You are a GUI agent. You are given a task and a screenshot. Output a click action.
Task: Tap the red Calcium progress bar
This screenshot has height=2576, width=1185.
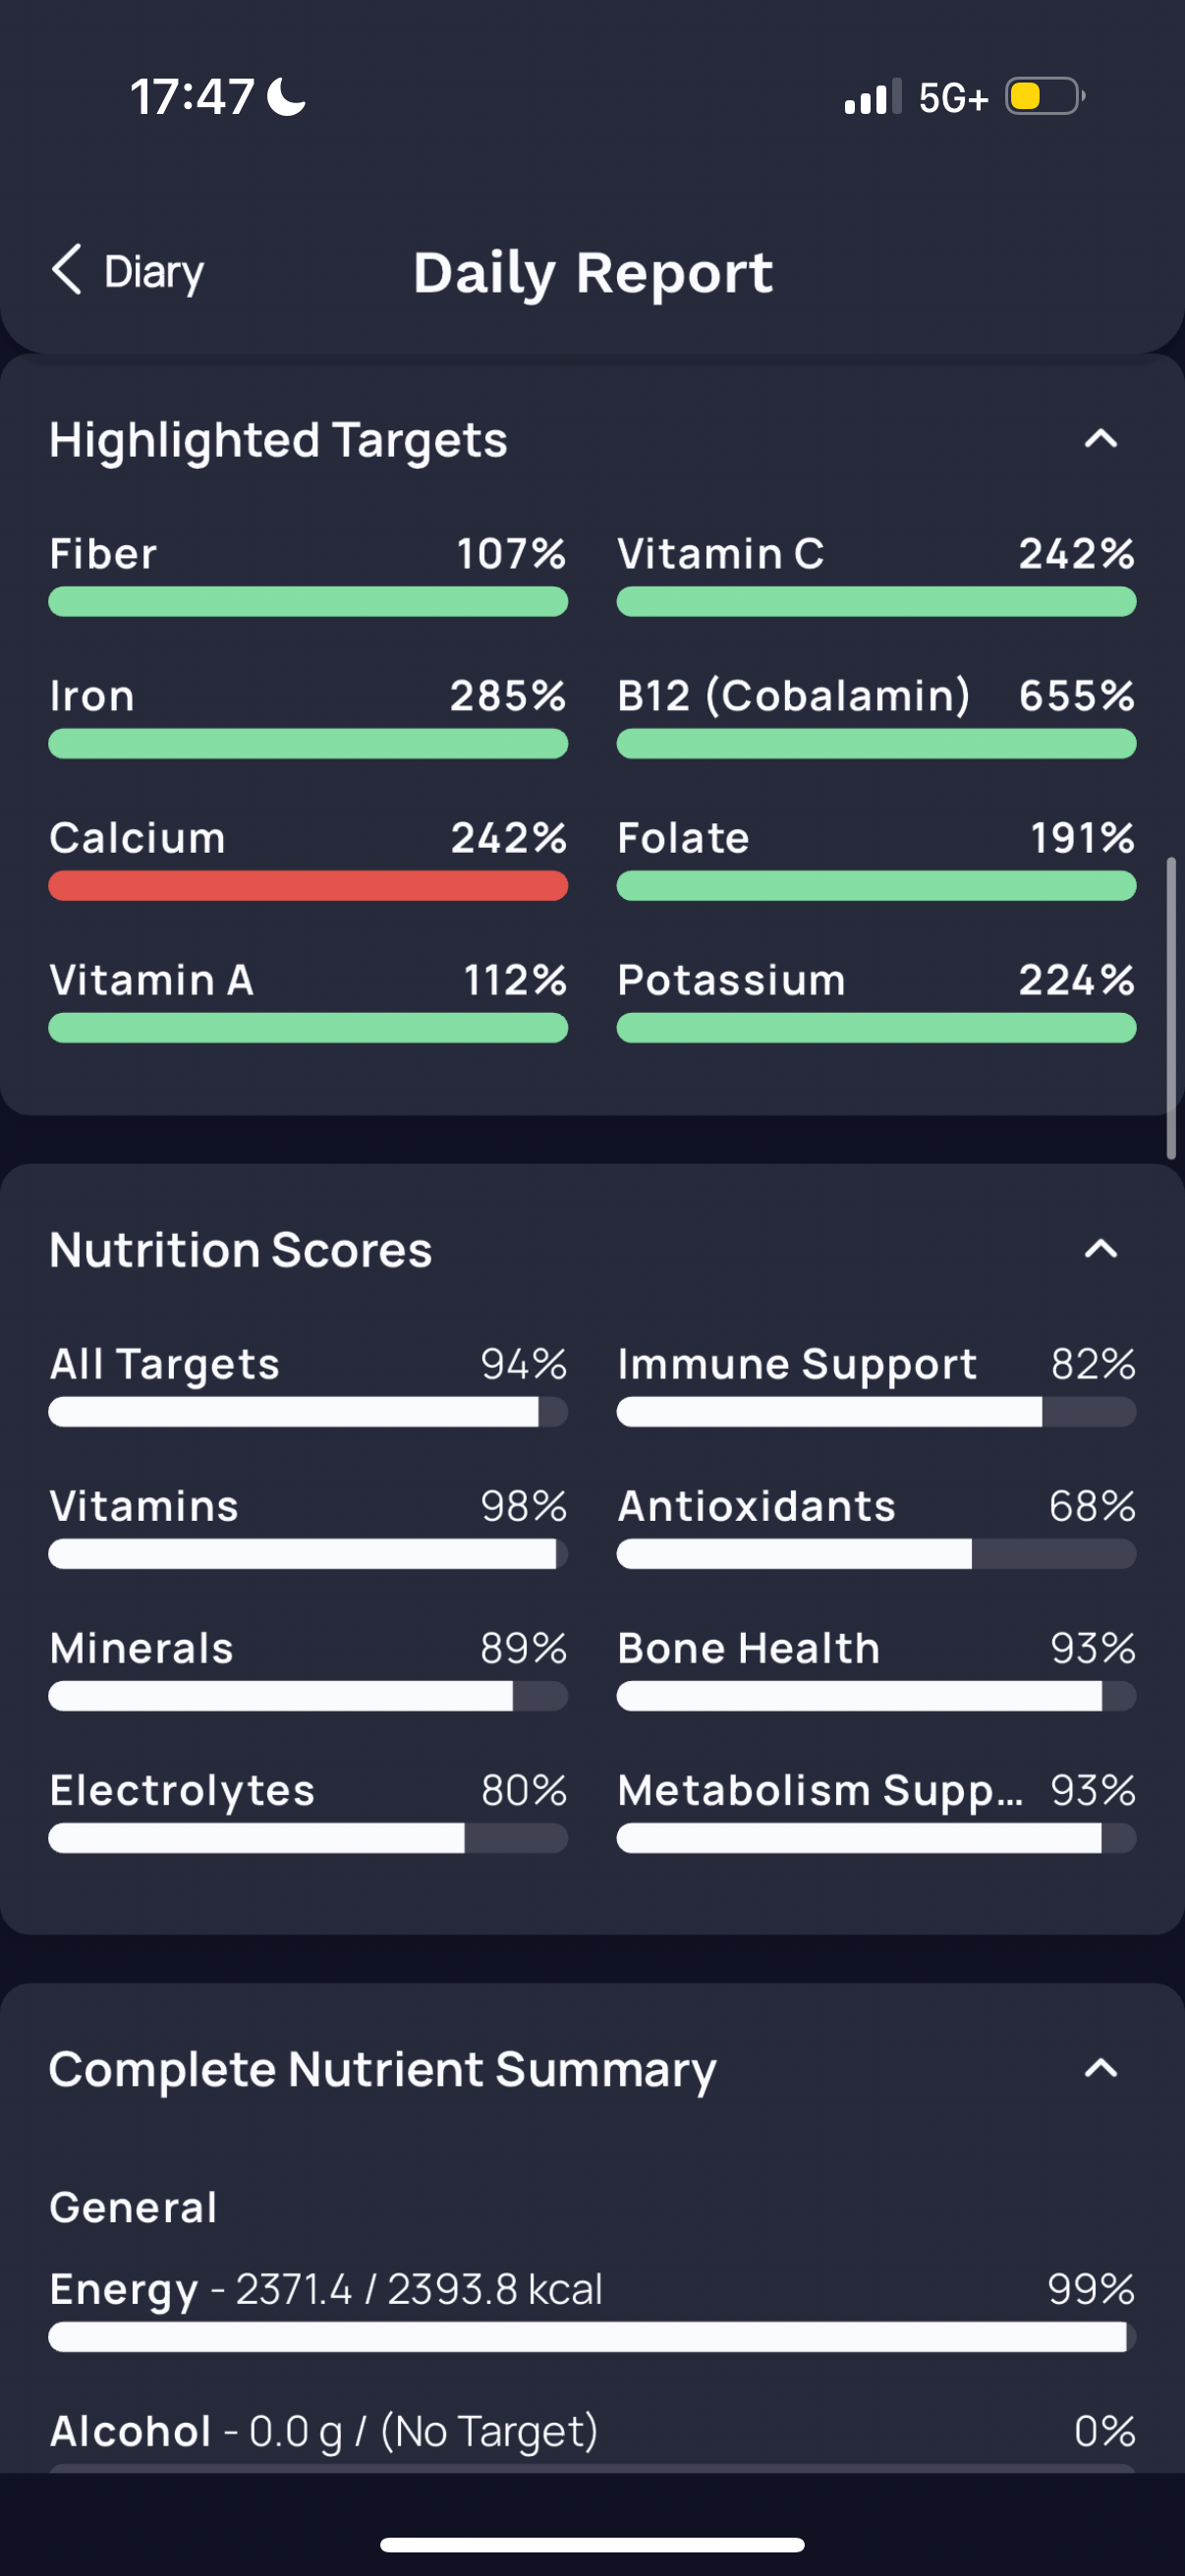coord(308,886)
